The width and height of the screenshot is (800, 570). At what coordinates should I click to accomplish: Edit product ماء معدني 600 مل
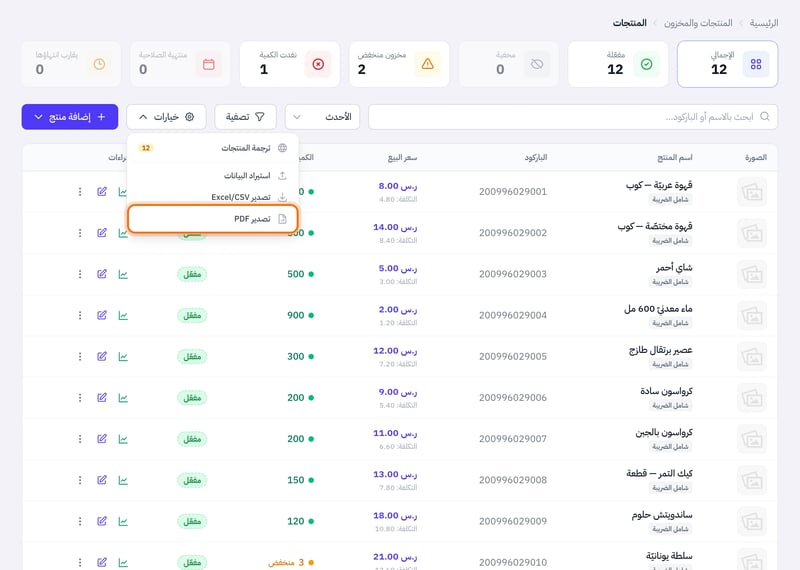[102, 315]
